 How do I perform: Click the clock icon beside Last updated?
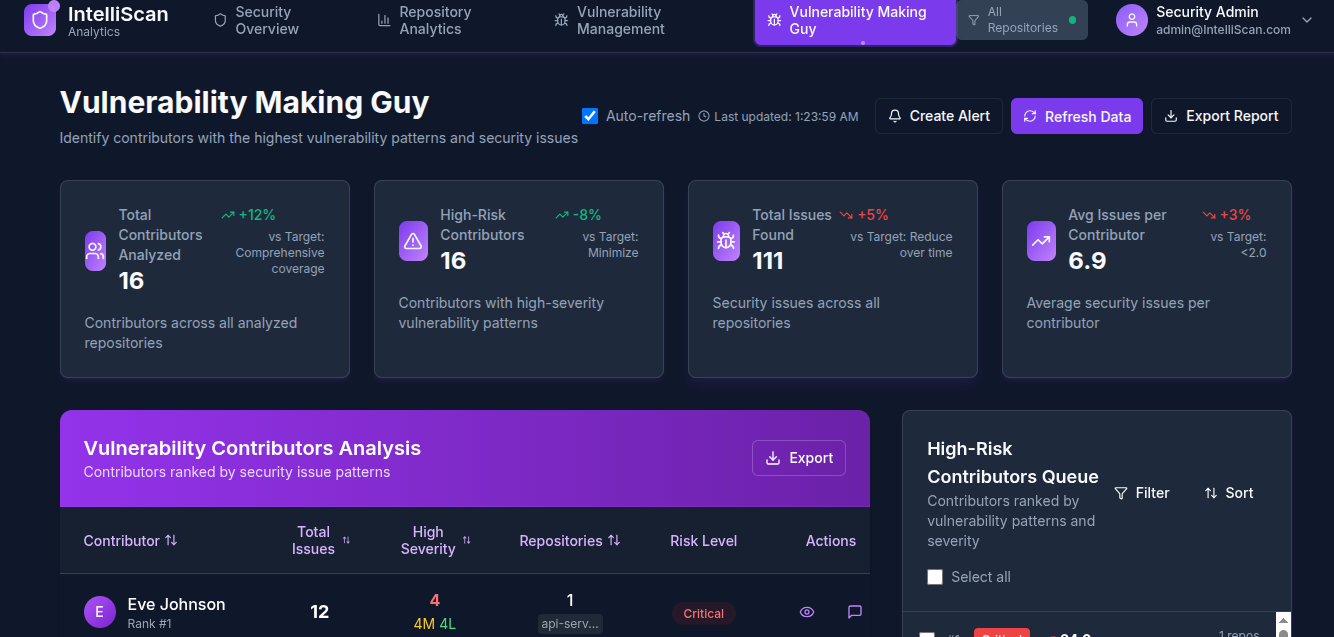tap(704, 117)
